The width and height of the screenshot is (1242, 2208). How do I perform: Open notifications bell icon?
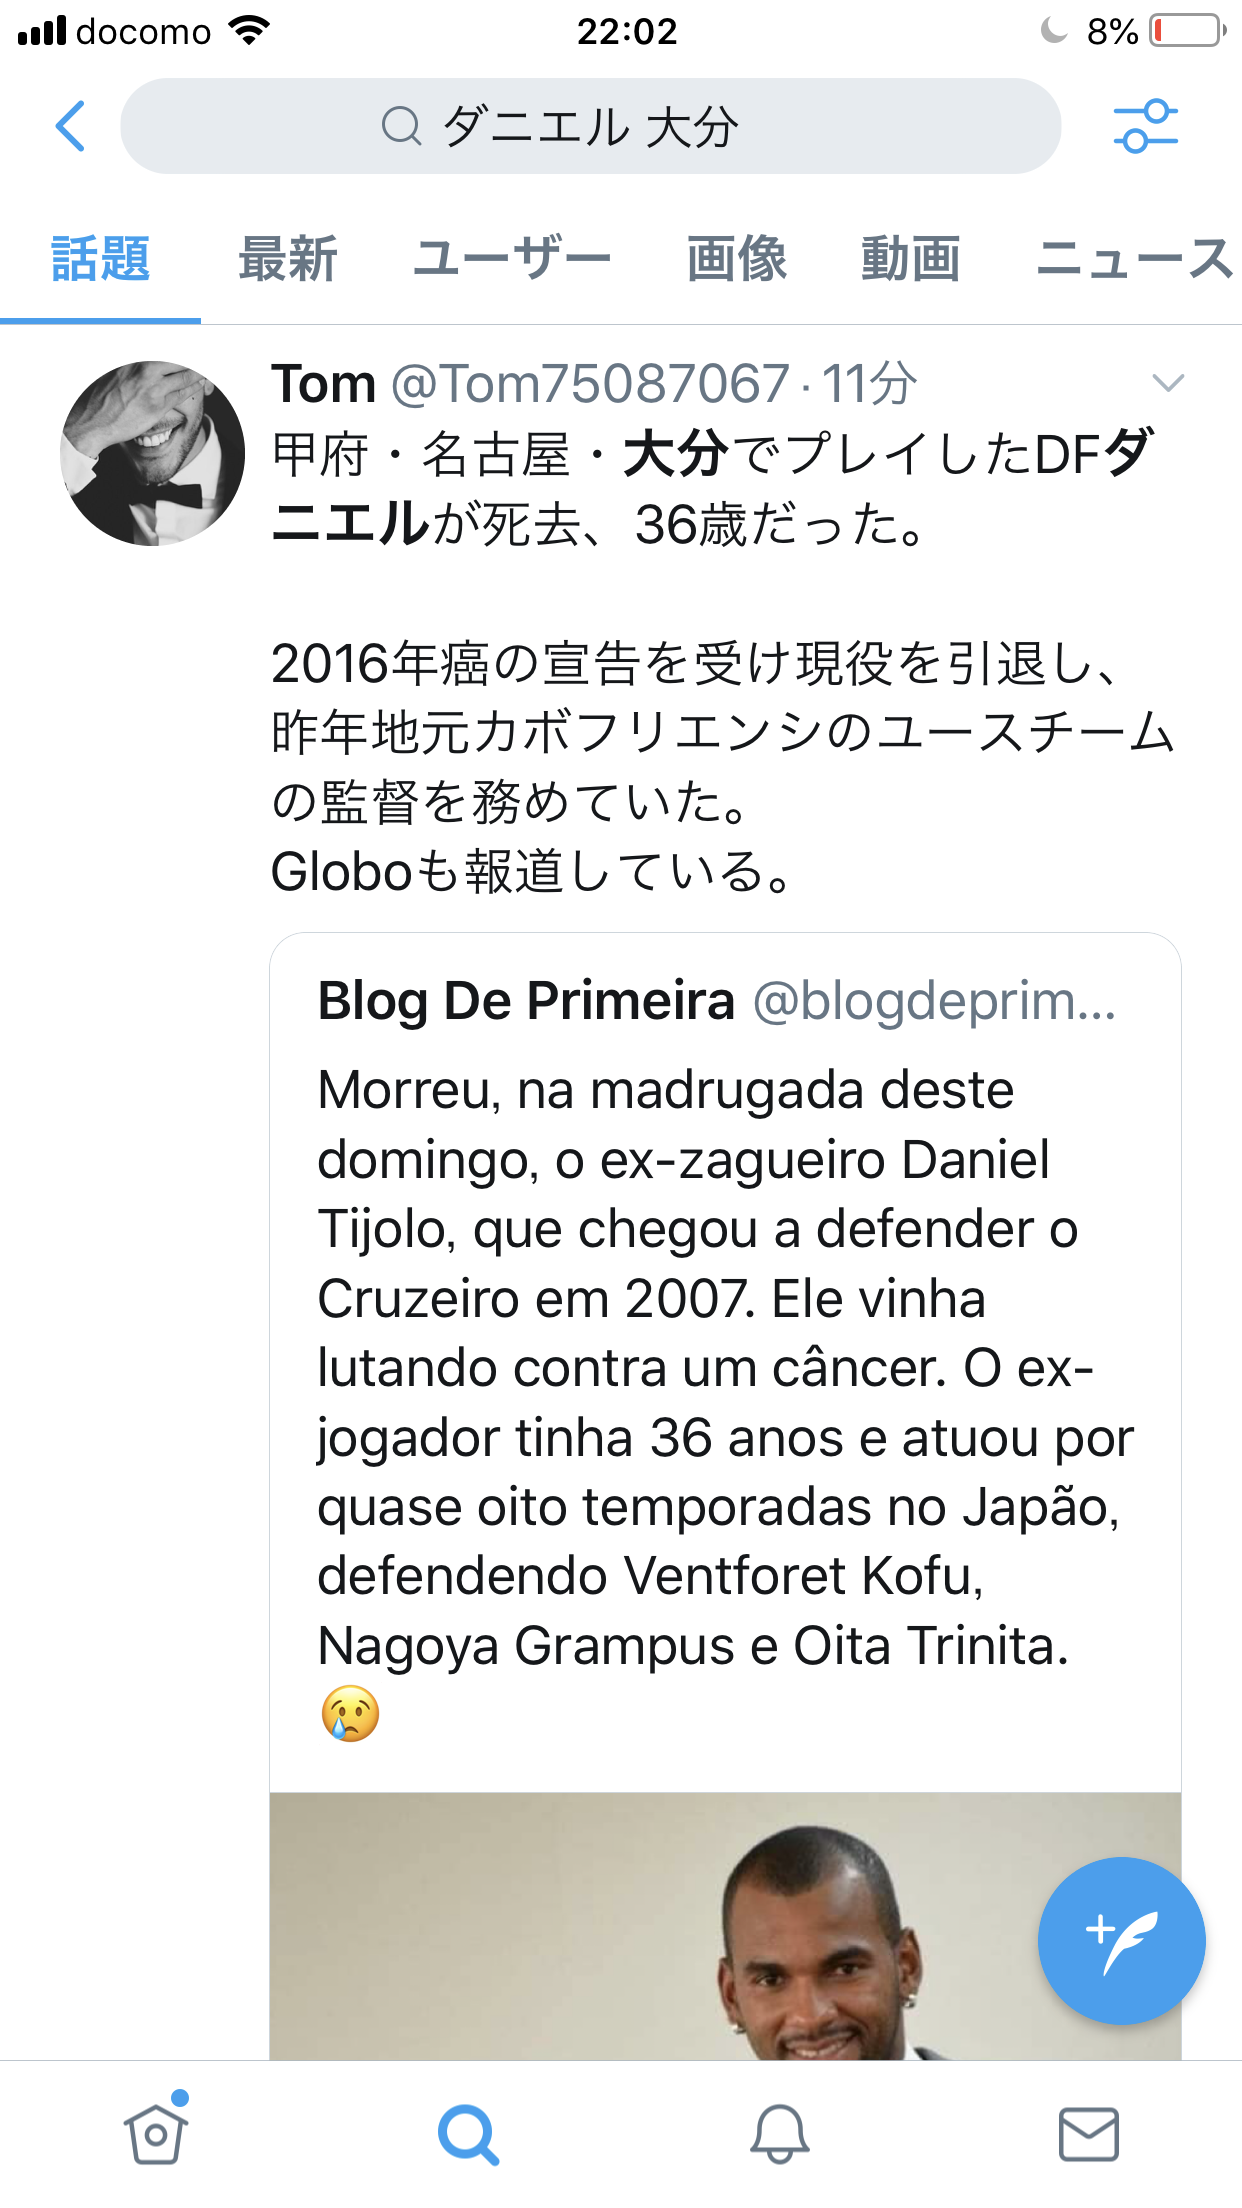(779, 2134)
